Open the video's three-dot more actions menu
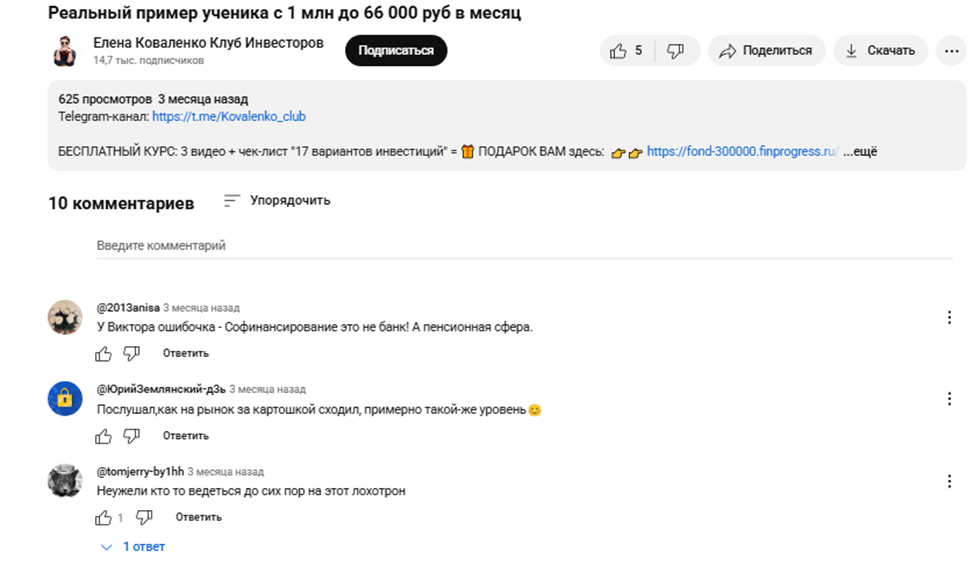The image size is (974, 573). click(952, 51)
